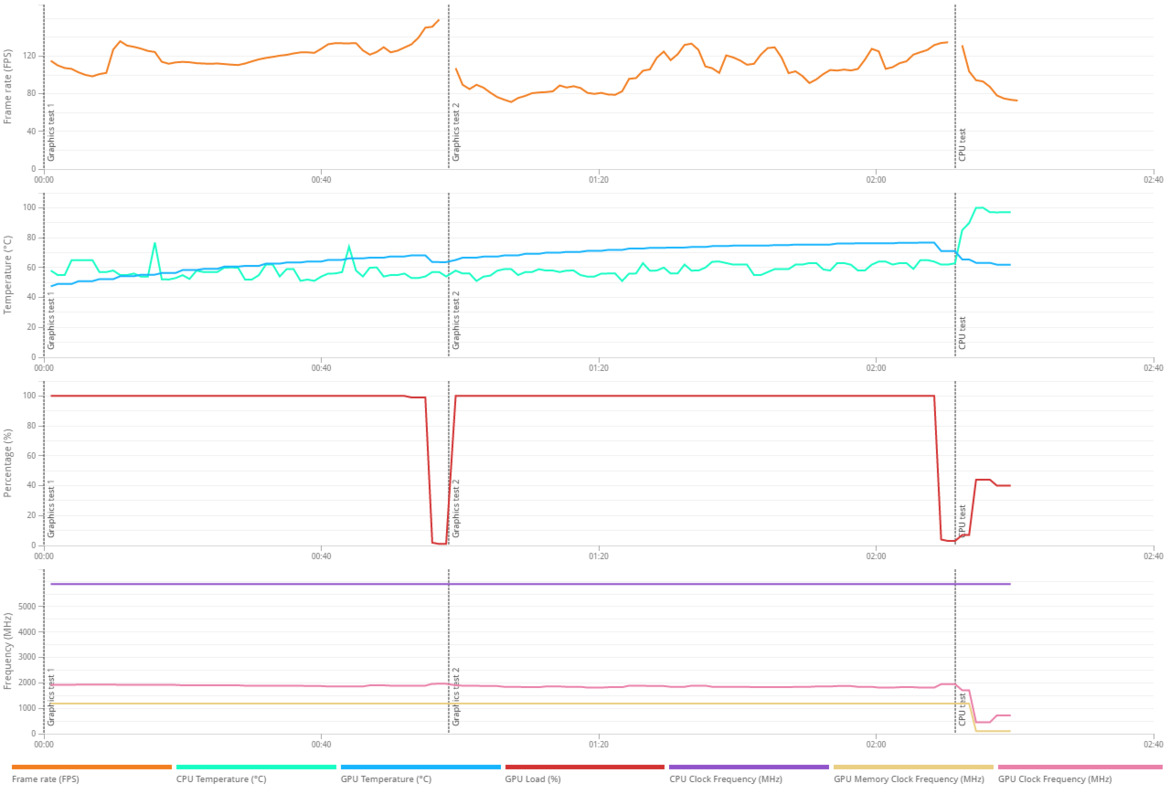This screenshot has height=794, width=1170.
Task: Toggle the 'GPU Load (%)' legend label
Action: [533, 779]
